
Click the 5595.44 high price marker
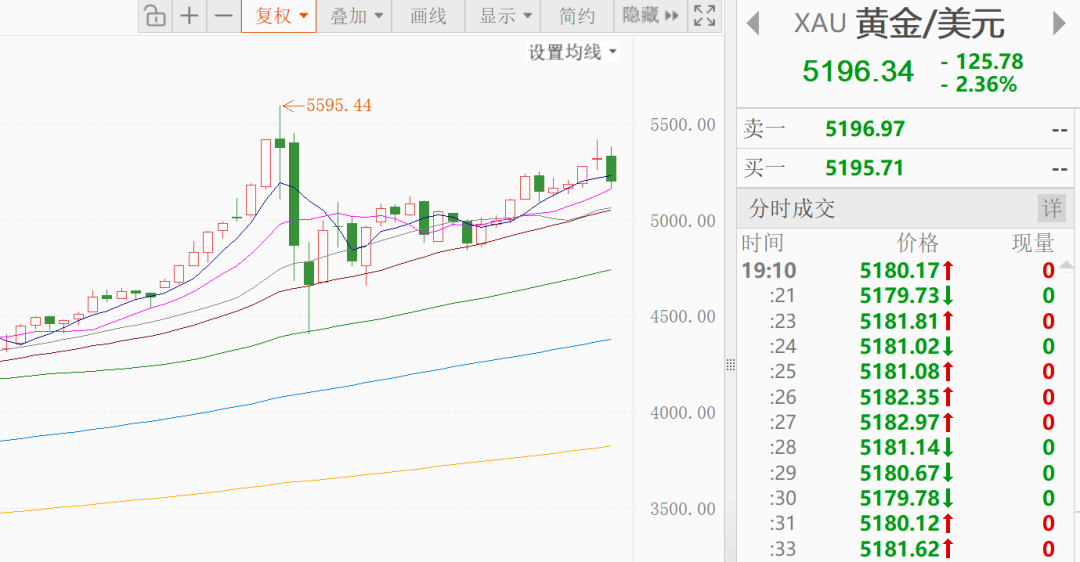[x=338, y=106]
